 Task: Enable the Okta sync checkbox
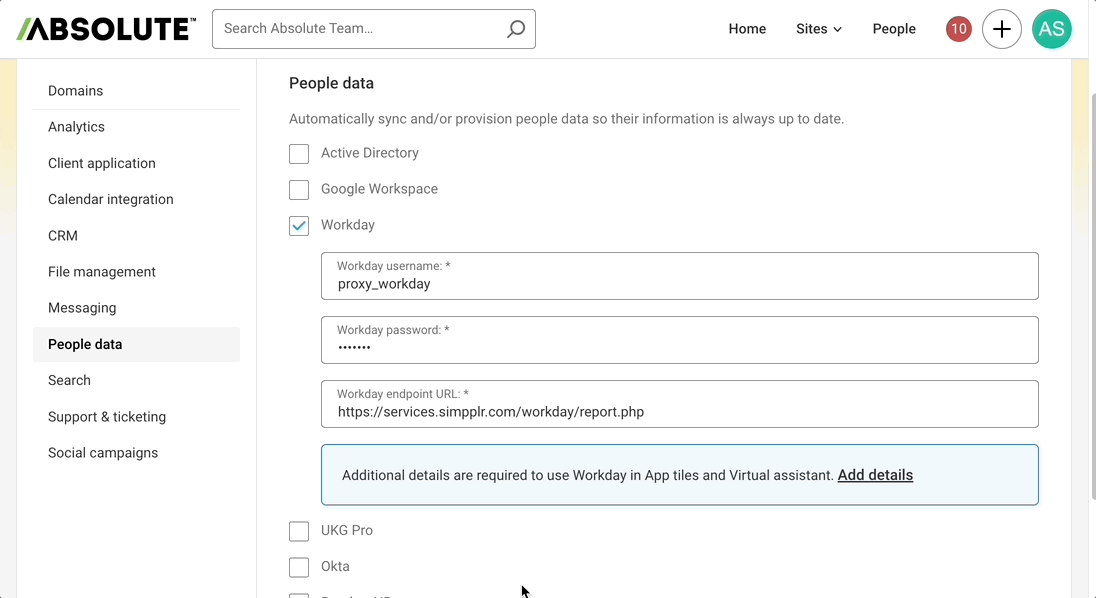pyautogui.click(x=299, y=566)
